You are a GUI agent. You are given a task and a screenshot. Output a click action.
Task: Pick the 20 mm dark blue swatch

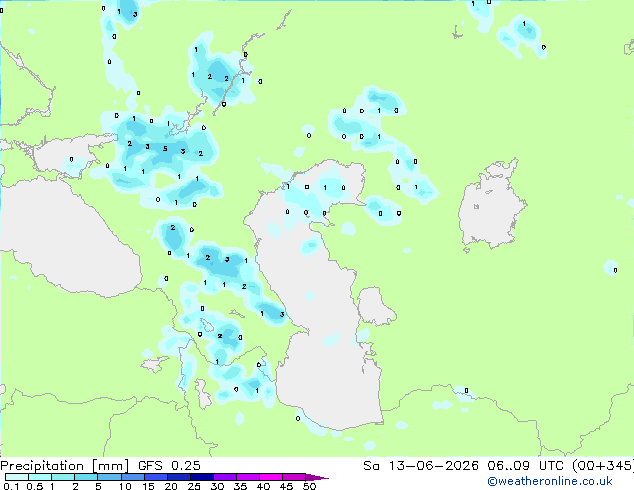pos(178,477)
